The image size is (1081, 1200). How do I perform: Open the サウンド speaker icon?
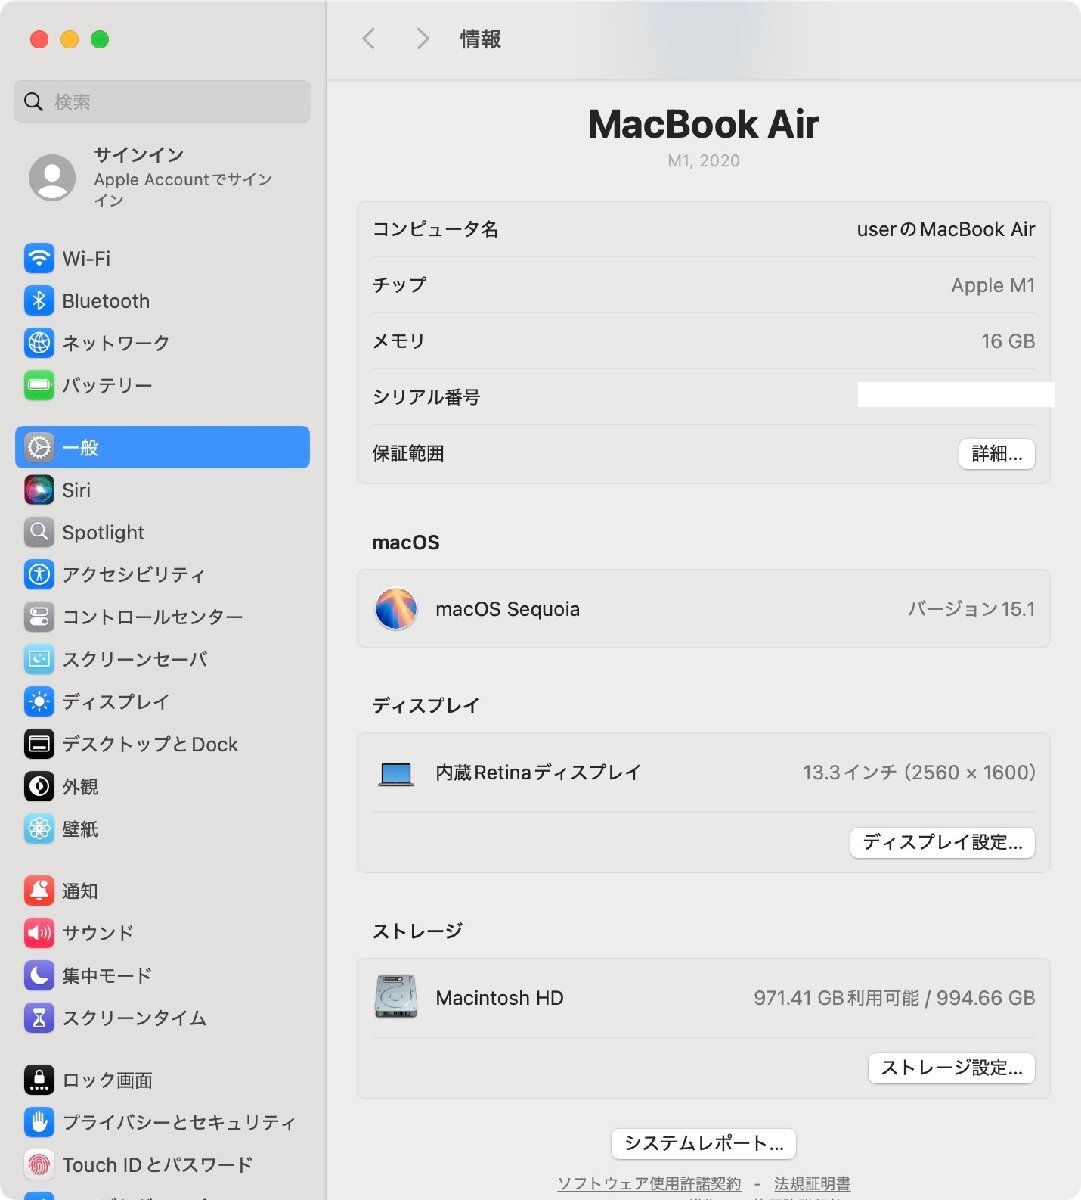[39, 933]
